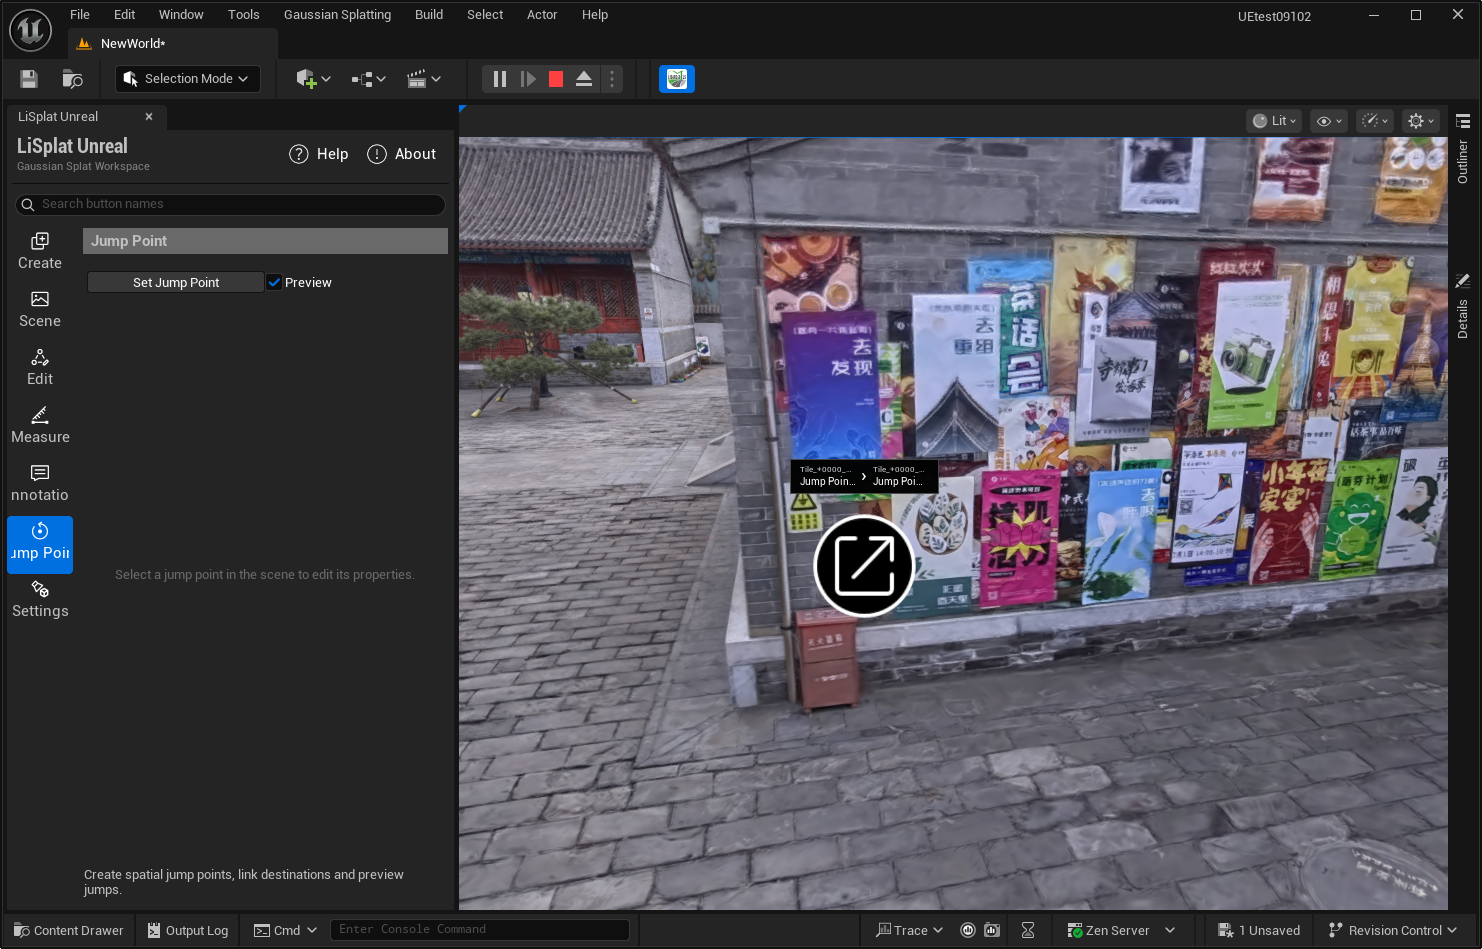Open the viewport gear settings dropdown

click(1421, 121)
